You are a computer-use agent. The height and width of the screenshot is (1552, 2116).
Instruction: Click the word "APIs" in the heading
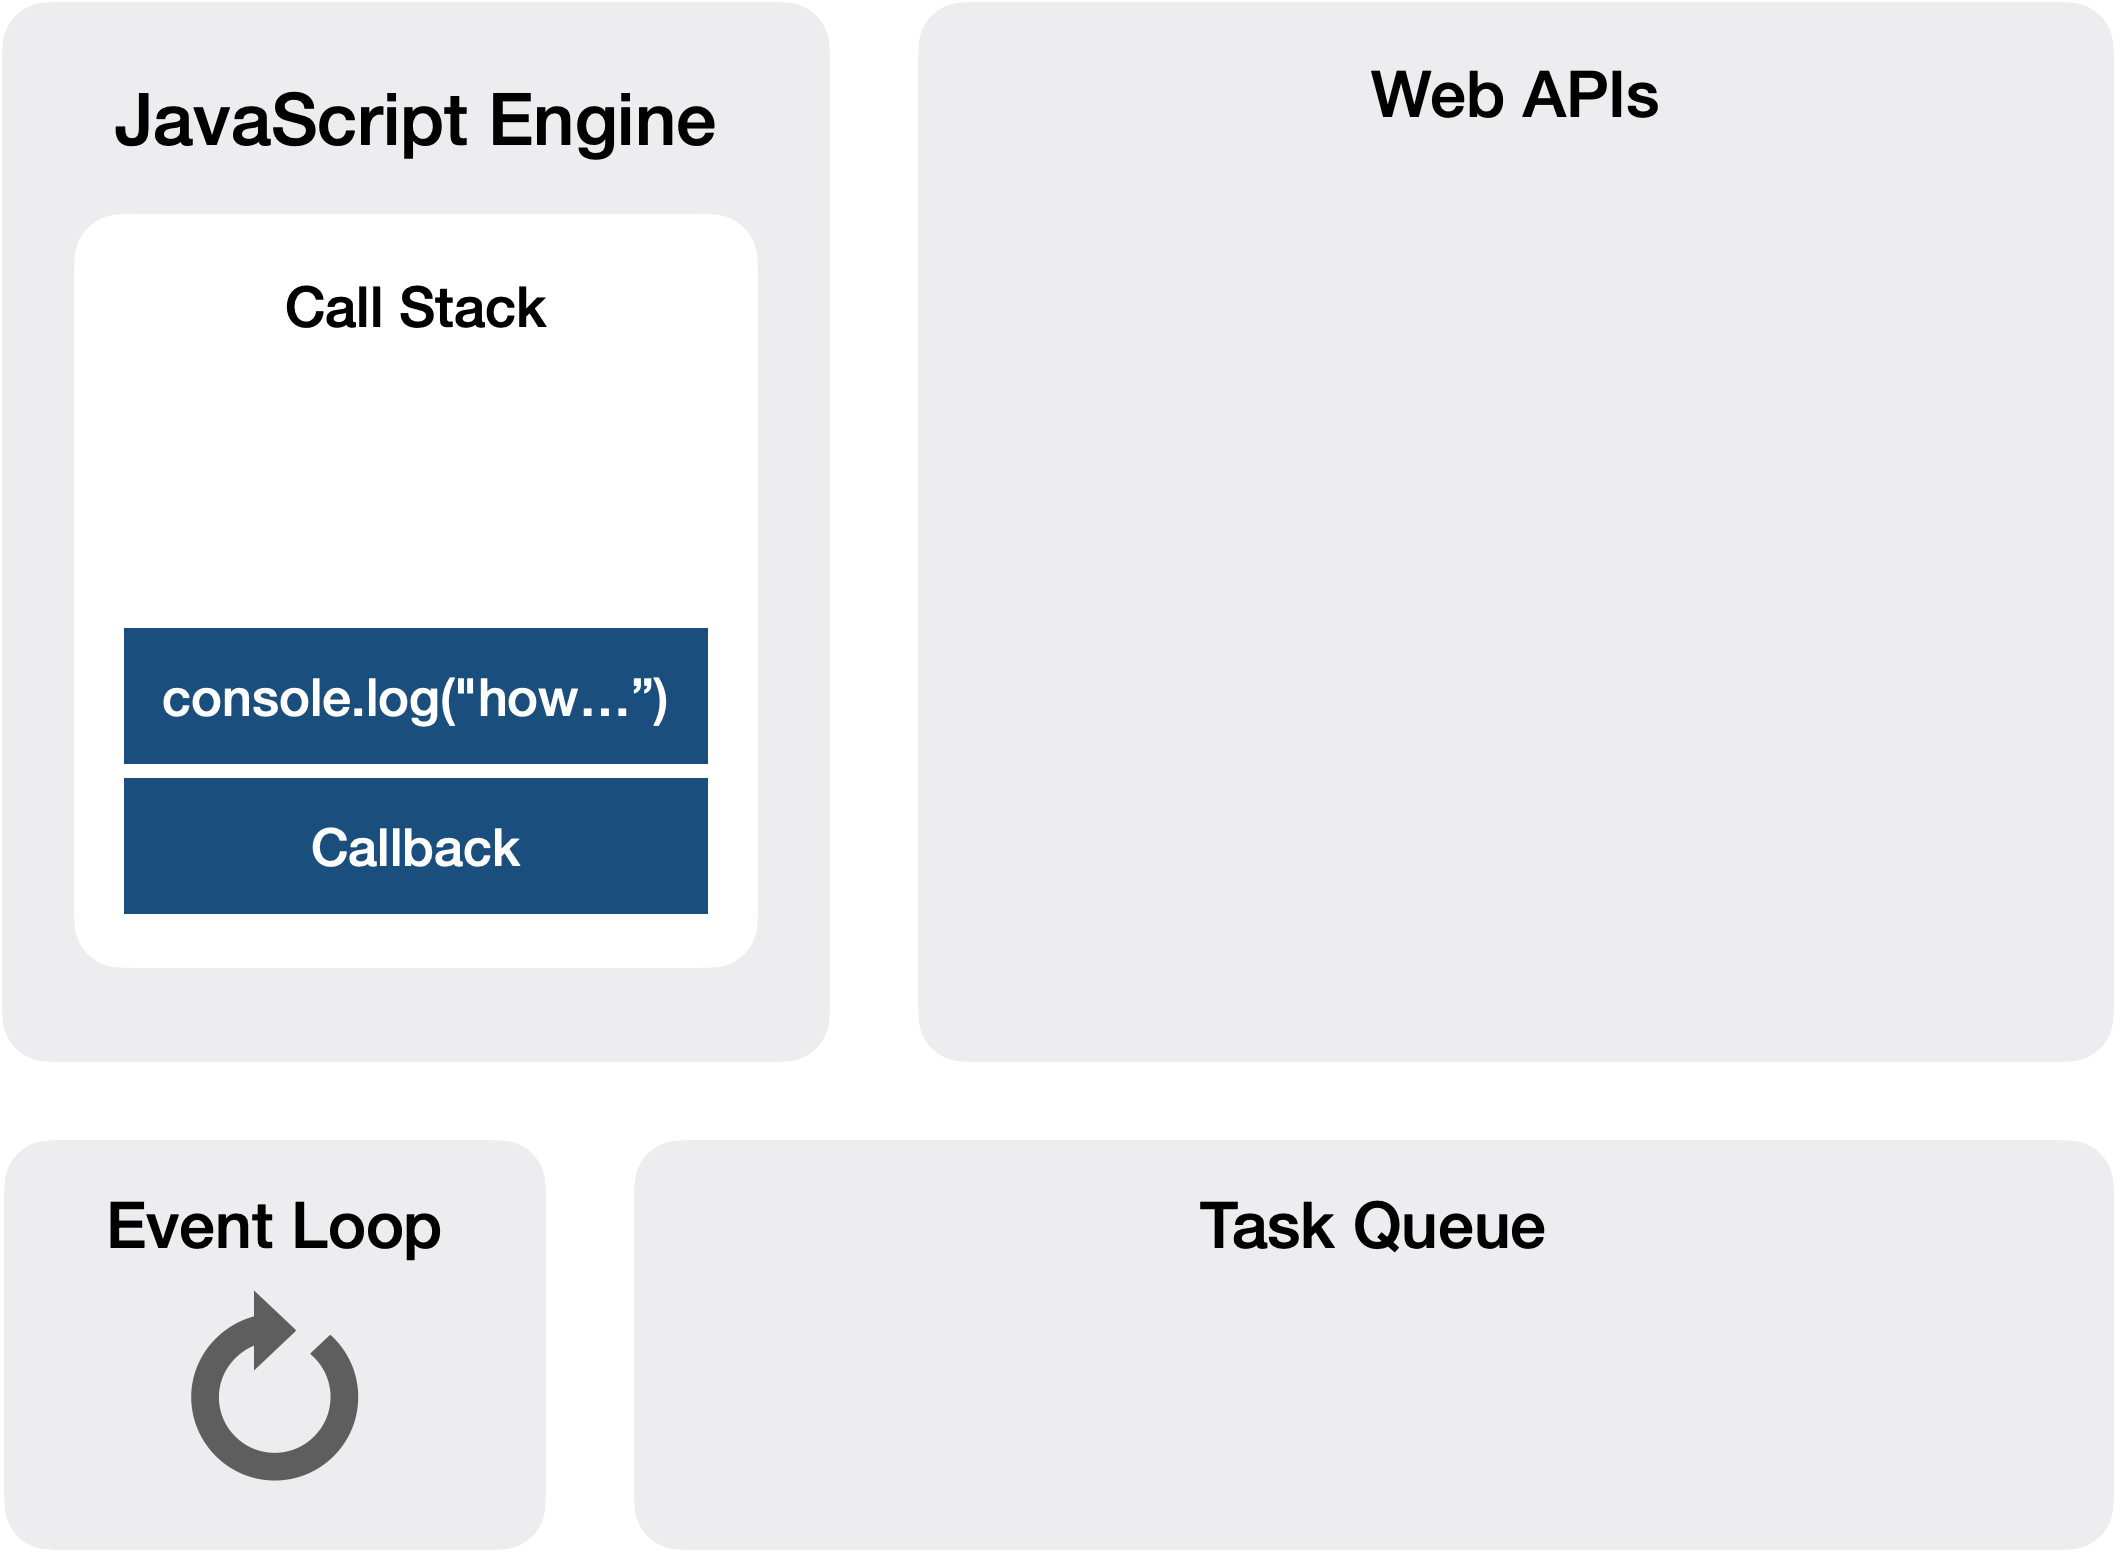1590,95
